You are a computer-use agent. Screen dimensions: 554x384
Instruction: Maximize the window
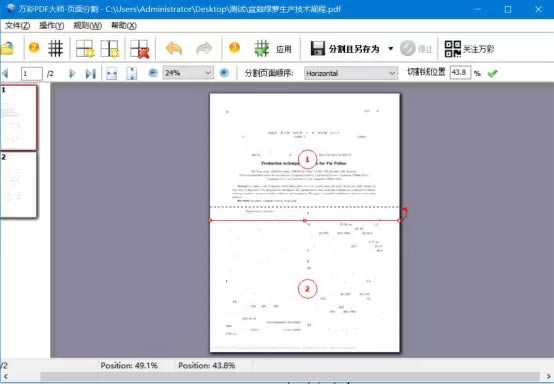pyautogui.click(x=508, y=9)
